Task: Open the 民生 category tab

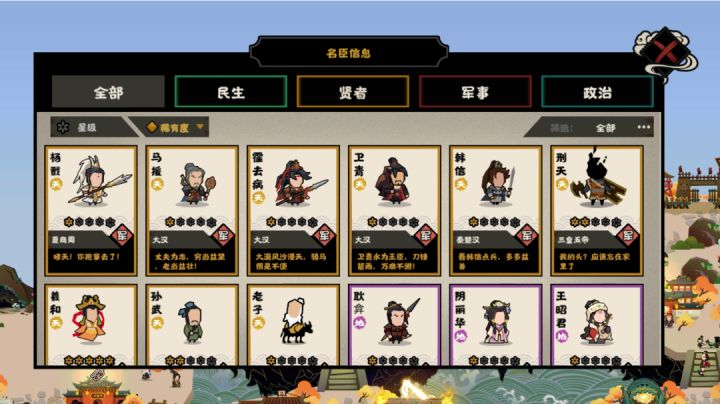Action: pos(231,92)
